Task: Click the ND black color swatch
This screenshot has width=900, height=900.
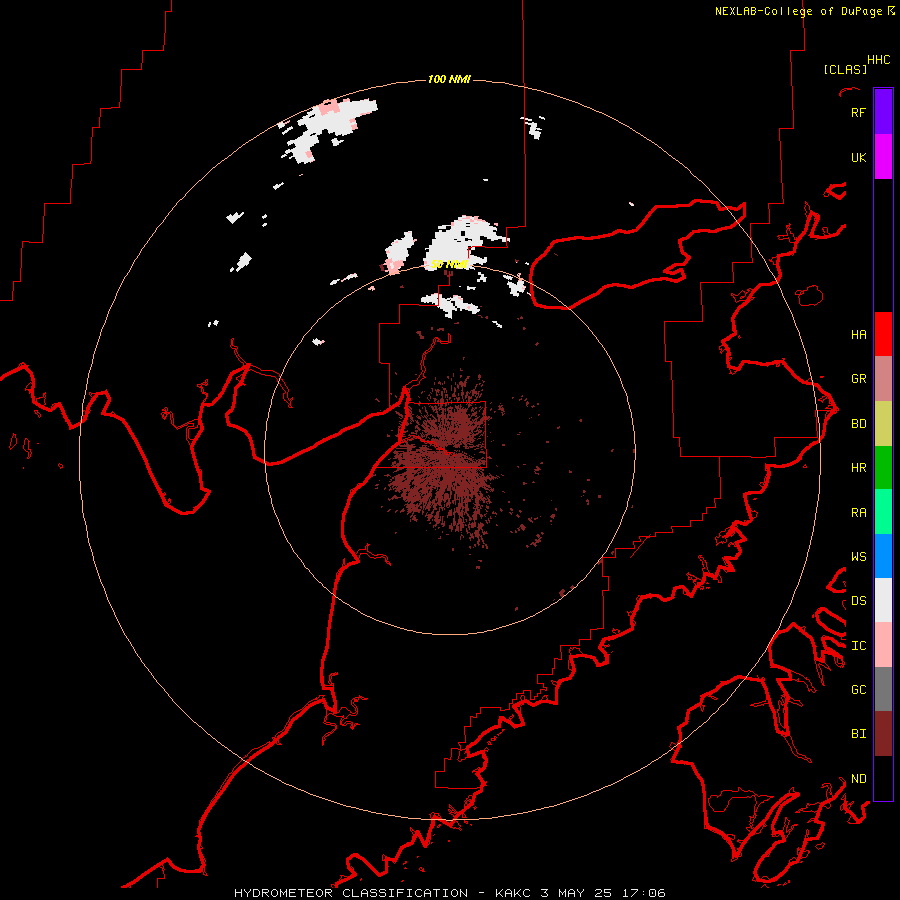Action: click(x=883, y=778)
